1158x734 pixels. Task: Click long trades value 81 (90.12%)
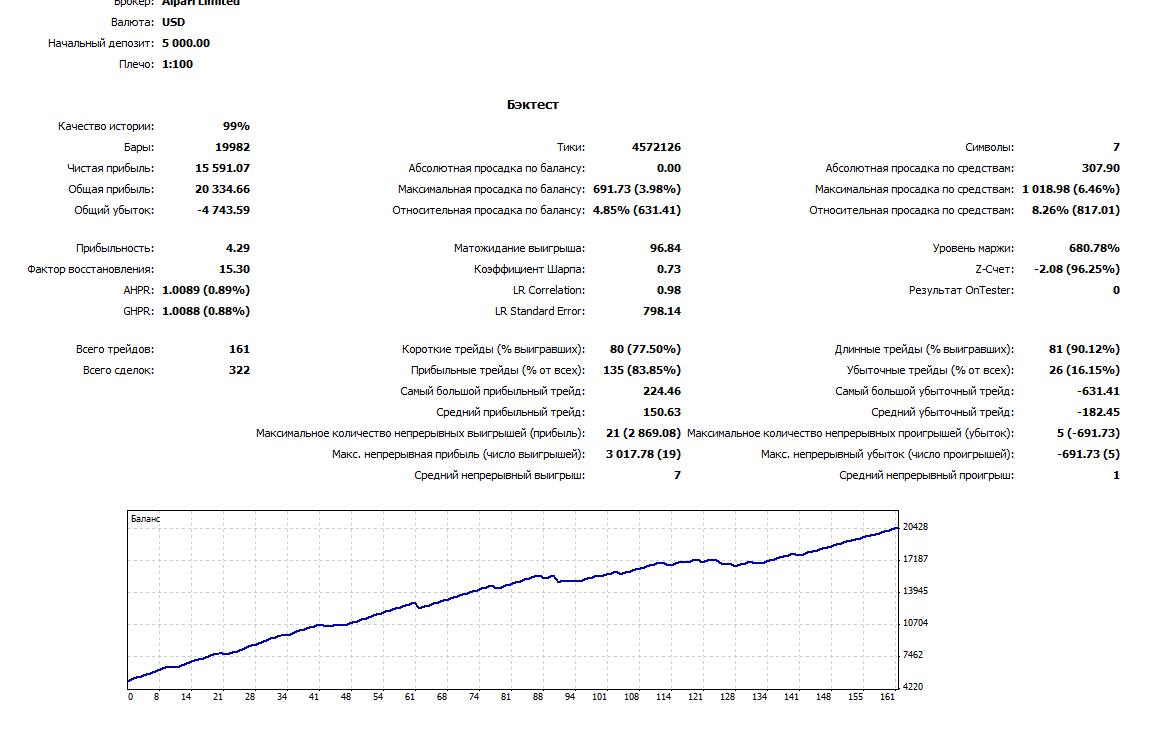pyautogui.click(x=1084, y=349)
